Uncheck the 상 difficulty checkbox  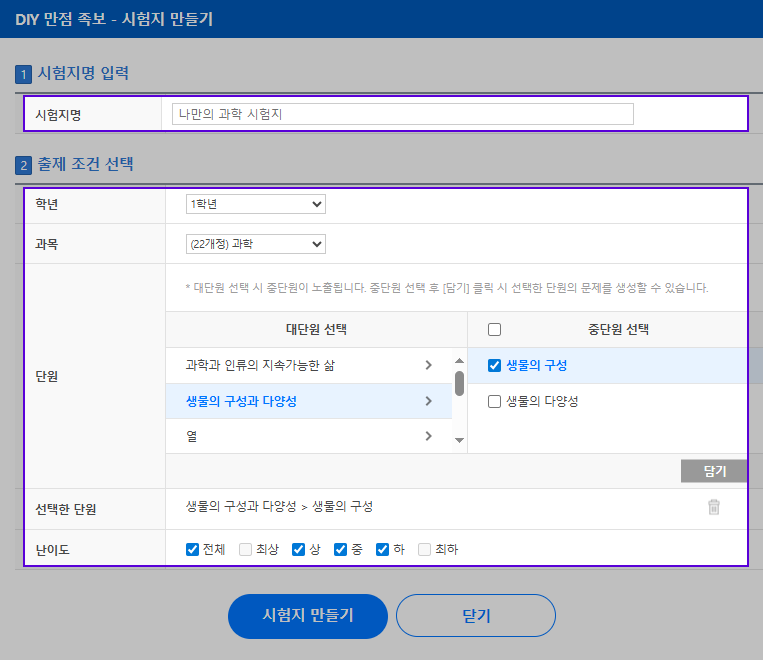click(x=298, y=549)
